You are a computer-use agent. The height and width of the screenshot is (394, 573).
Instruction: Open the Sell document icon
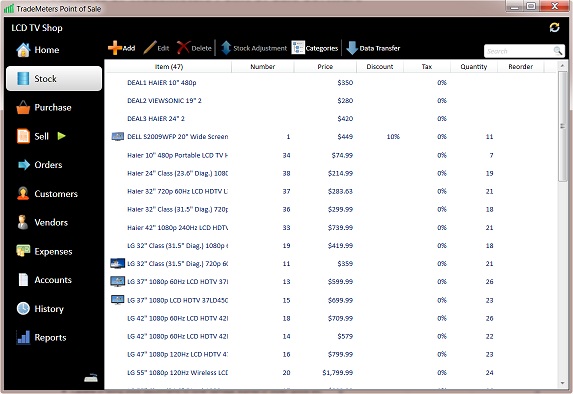click(x=23, y=136)
